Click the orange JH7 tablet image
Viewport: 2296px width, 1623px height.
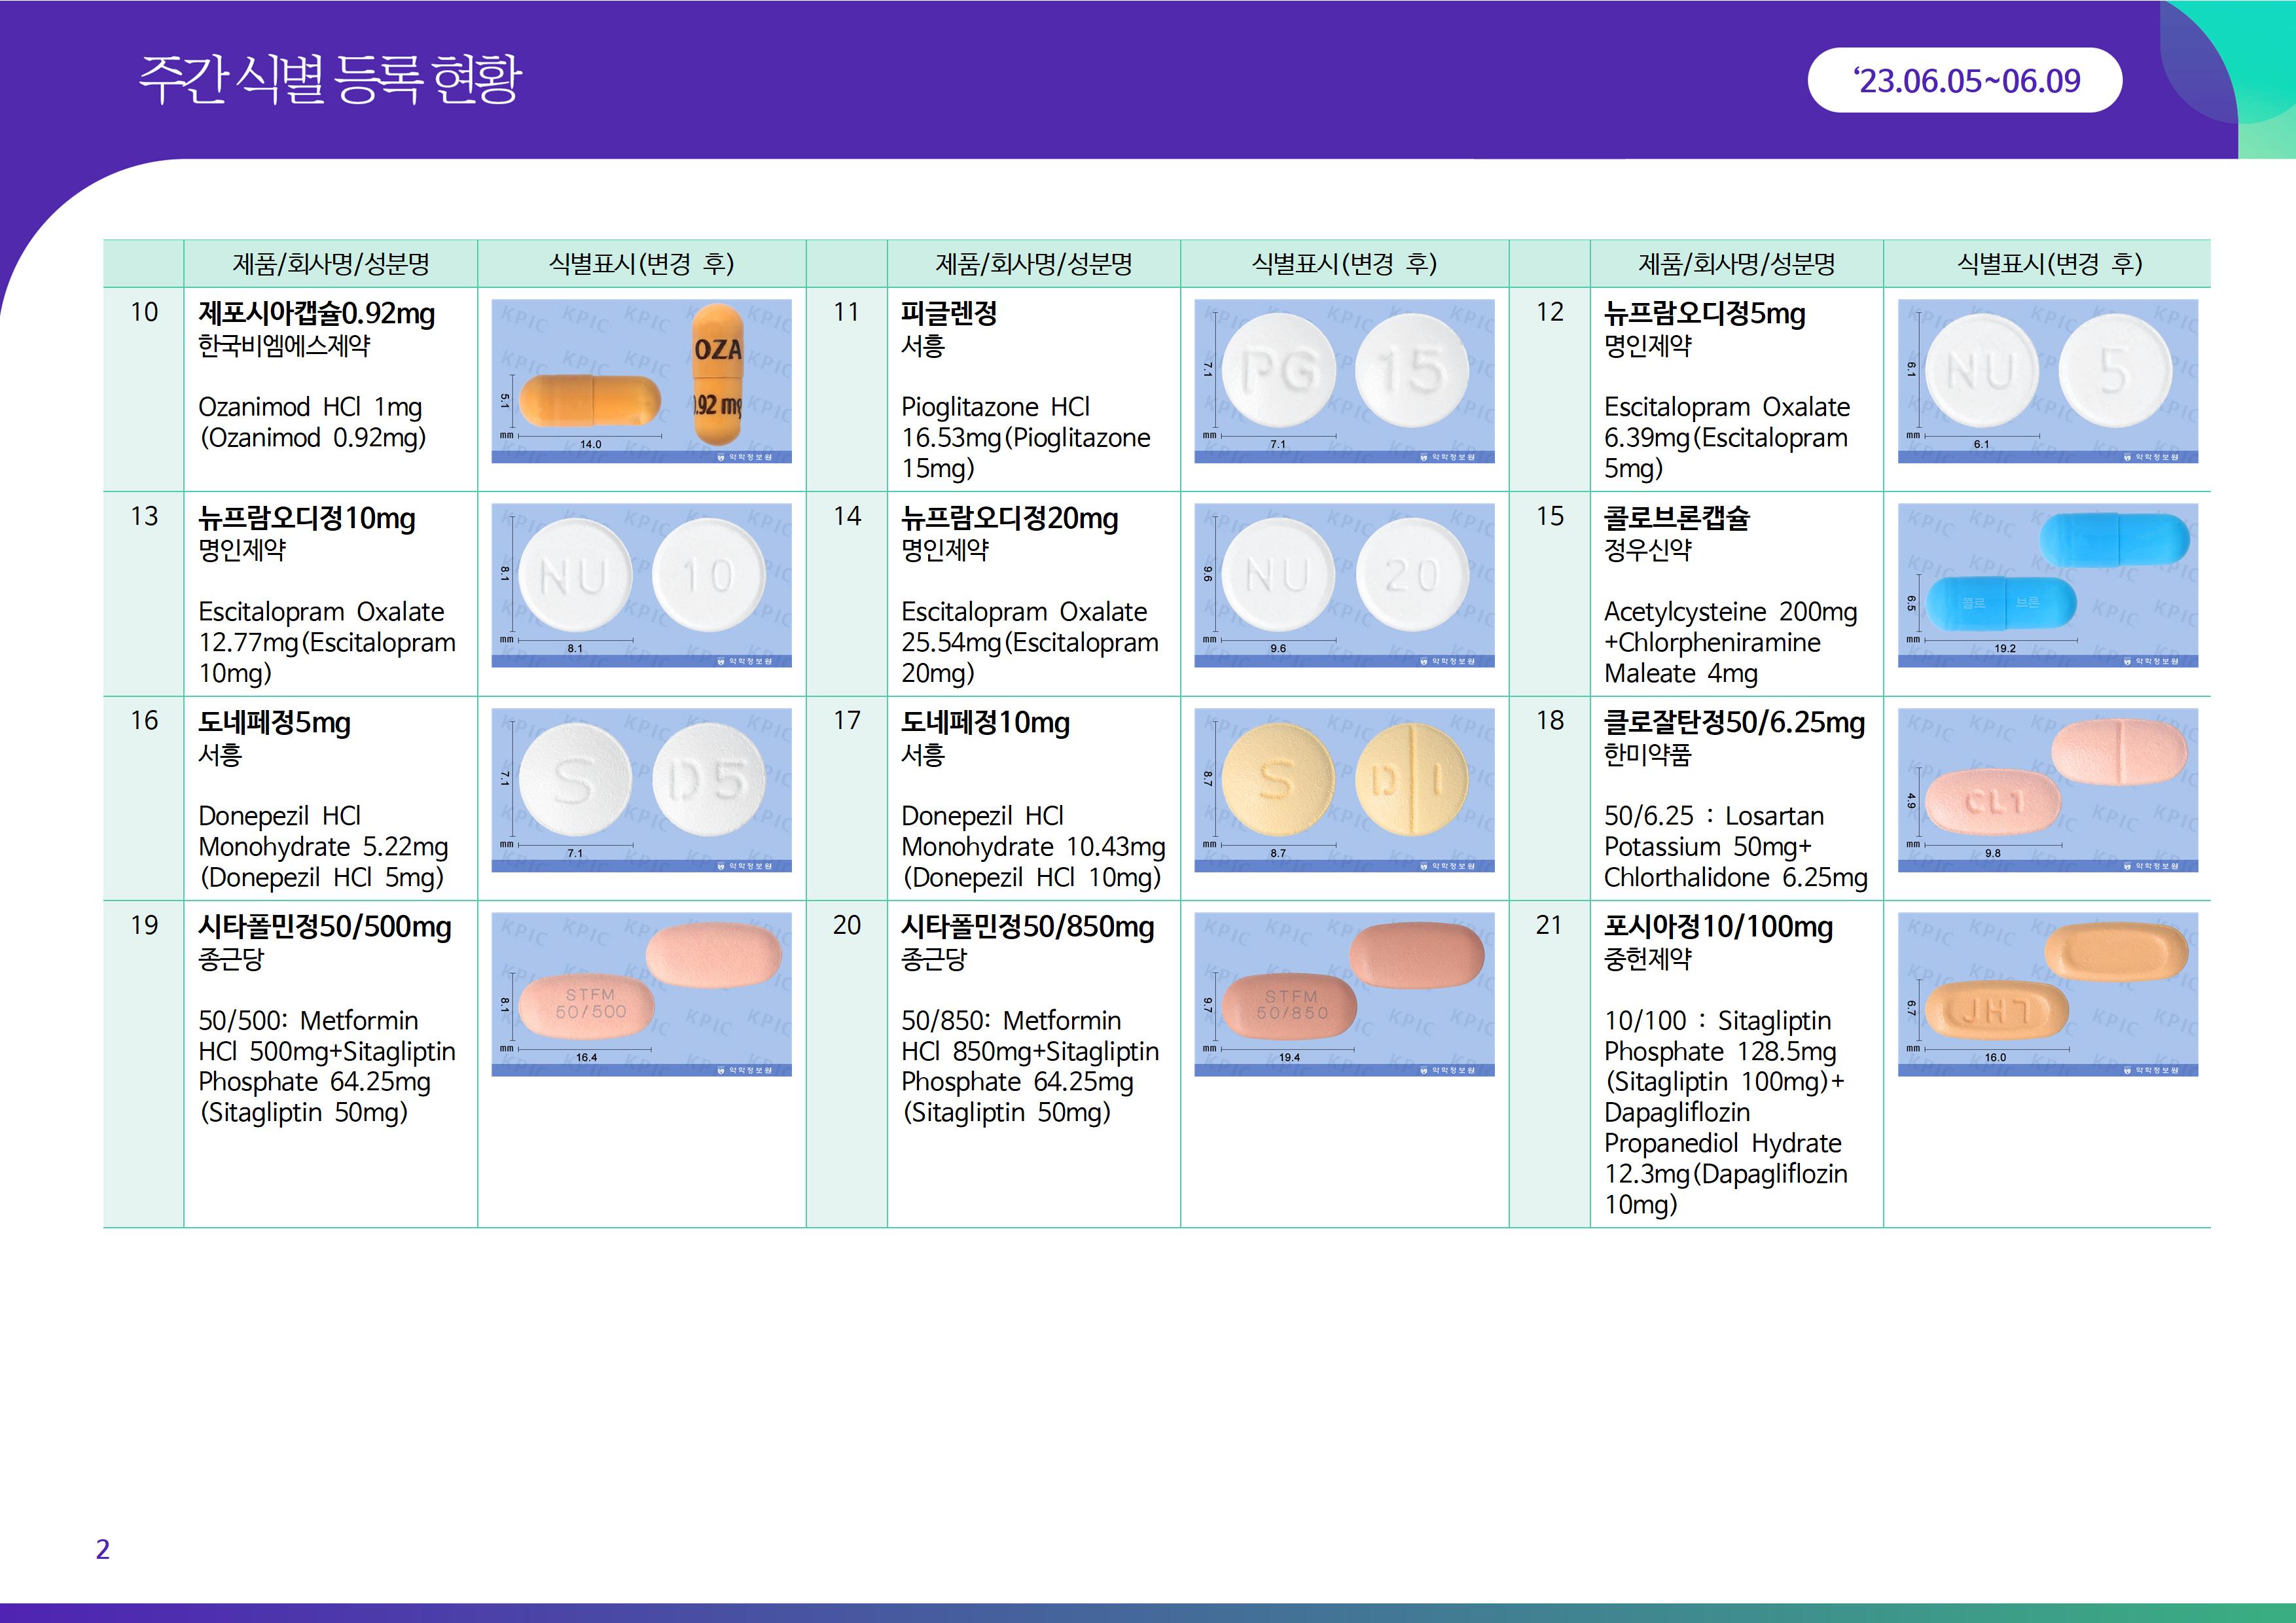click(2047, 994)
